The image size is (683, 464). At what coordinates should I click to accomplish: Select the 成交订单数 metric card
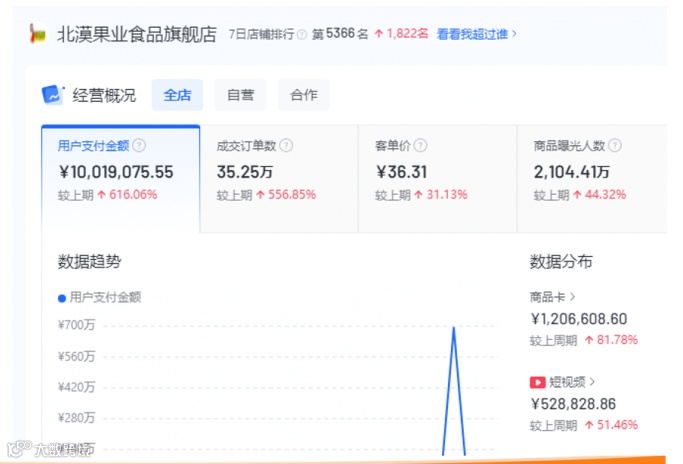point(279,179)
